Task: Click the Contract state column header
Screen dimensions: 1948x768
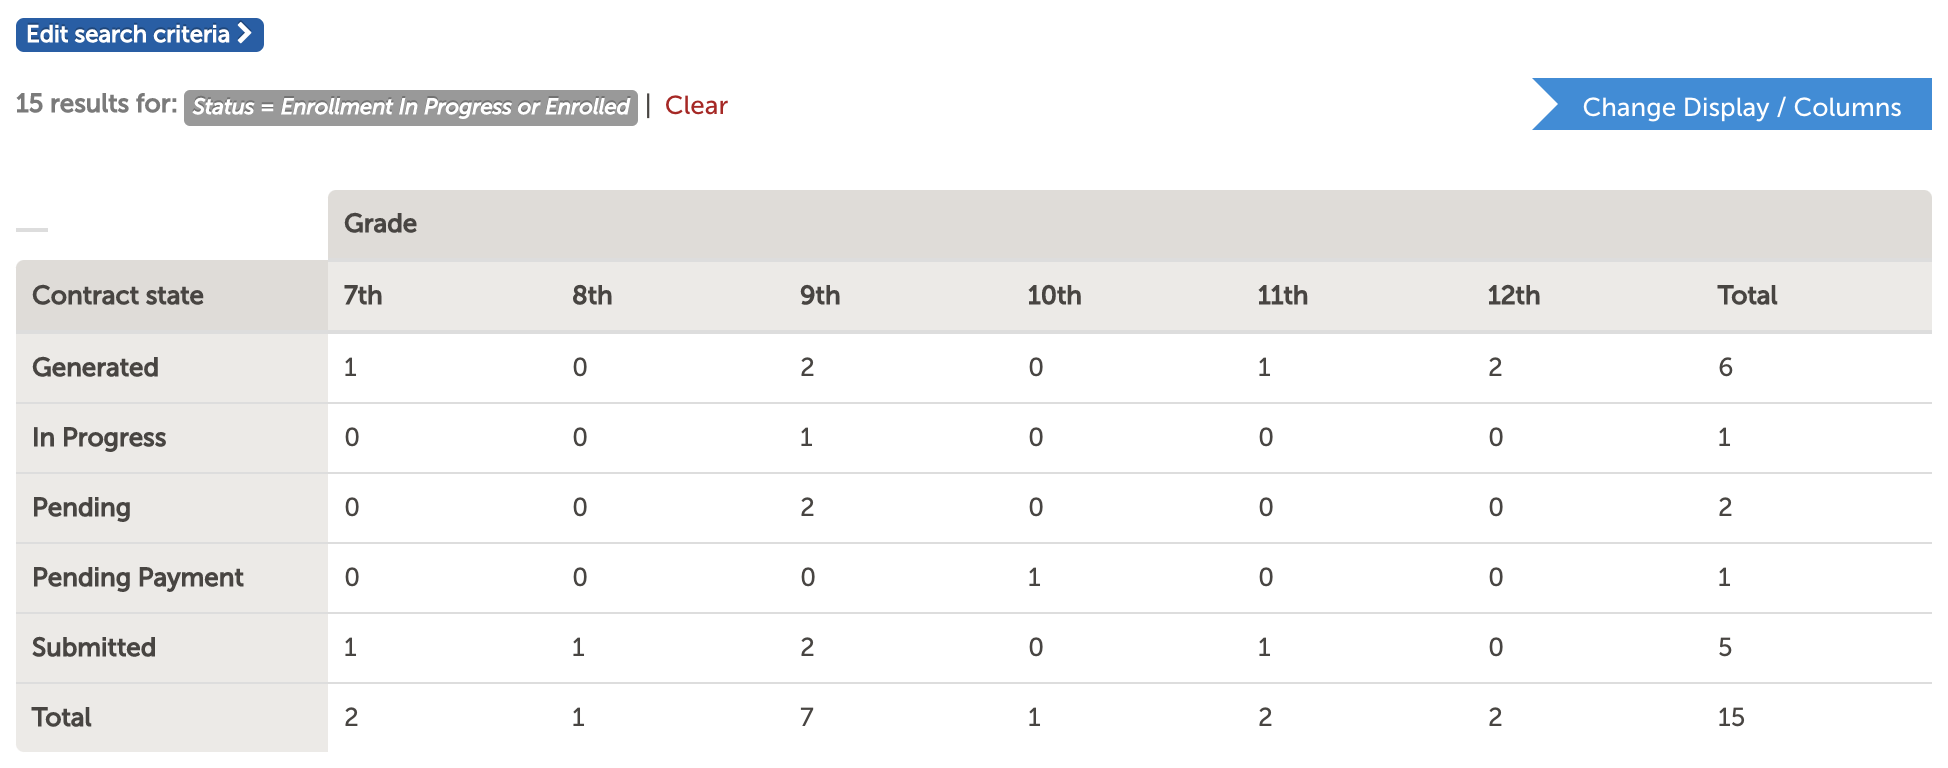Action: click(x=118, y=296)
